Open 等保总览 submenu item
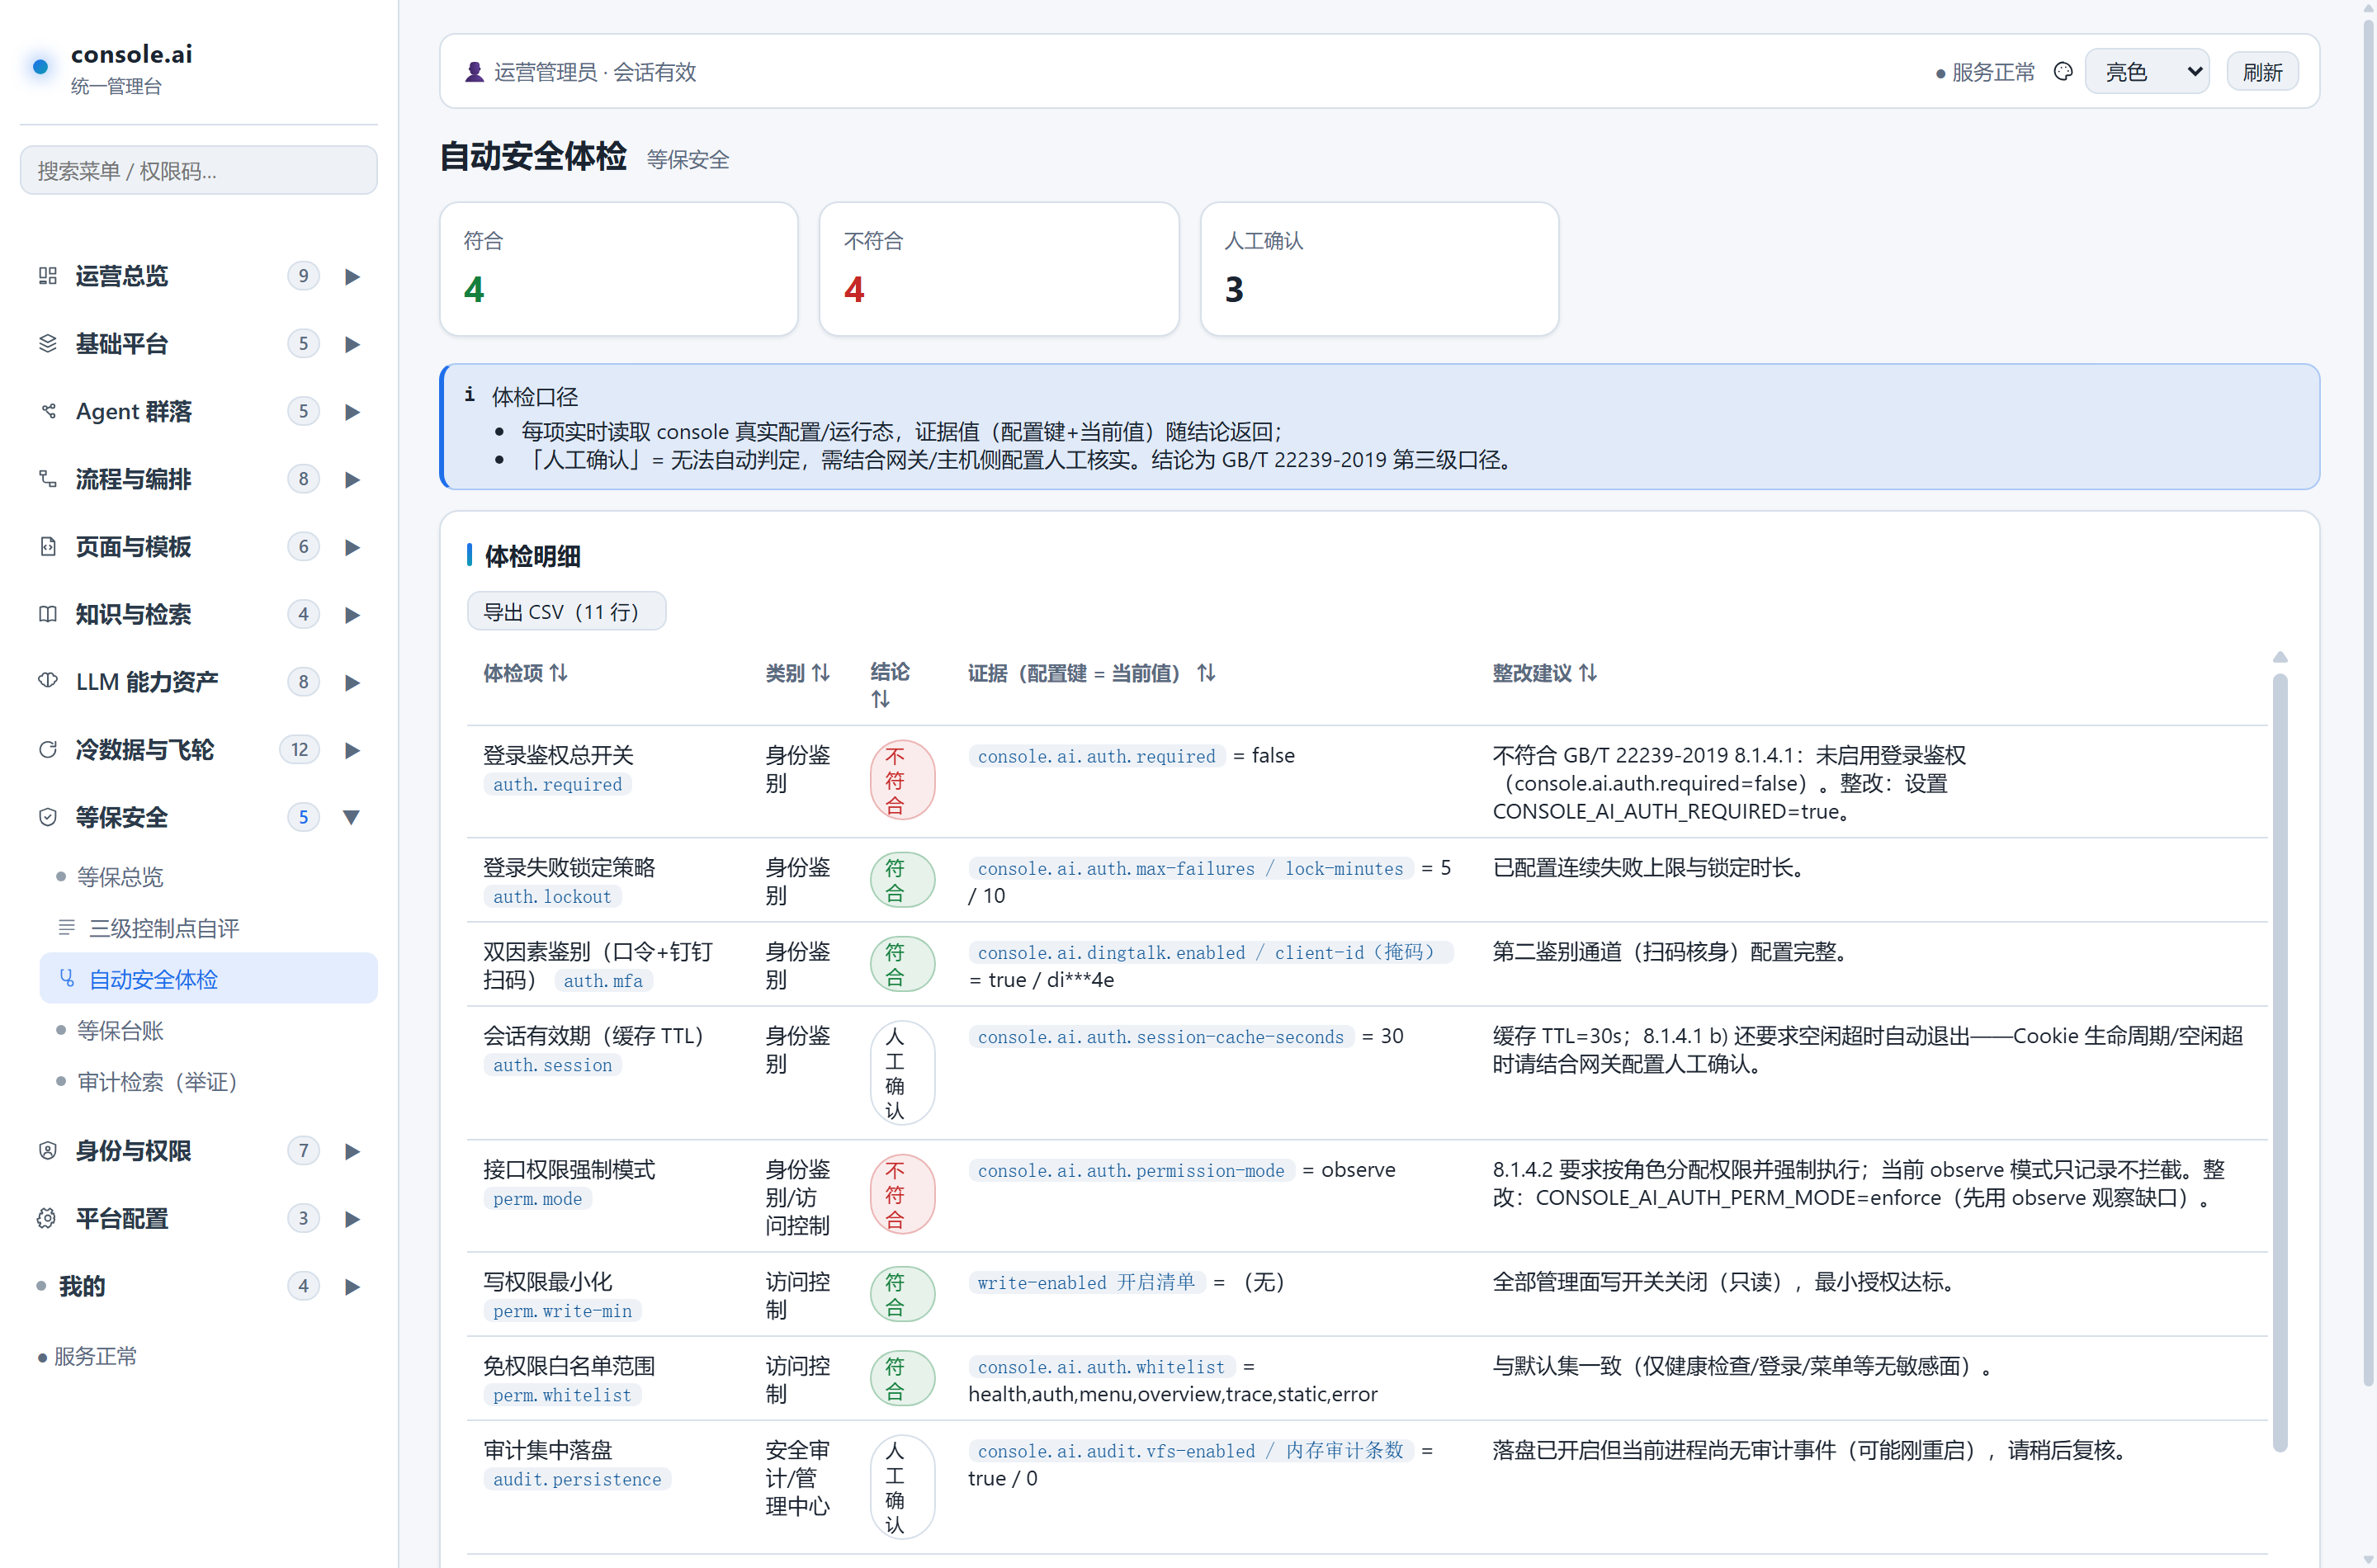The height and width of the screenshot is (1568, 2377). click(x=208, y=877)
